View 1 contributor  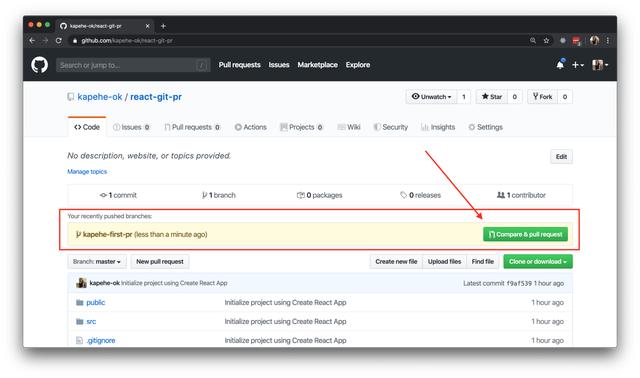(521, 195)
